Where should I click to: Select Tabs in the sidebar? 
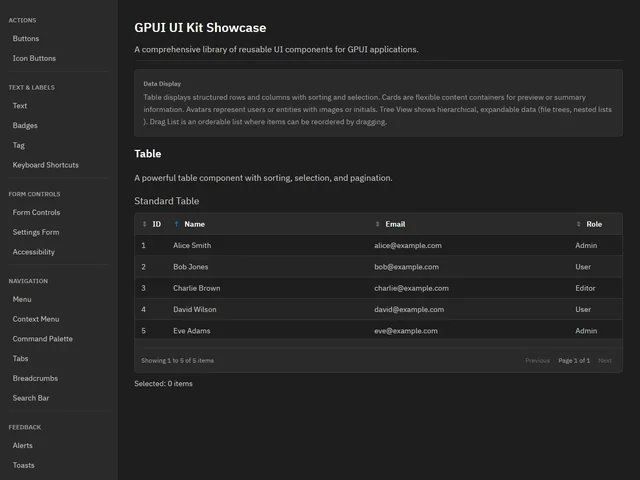click(20, 358)
